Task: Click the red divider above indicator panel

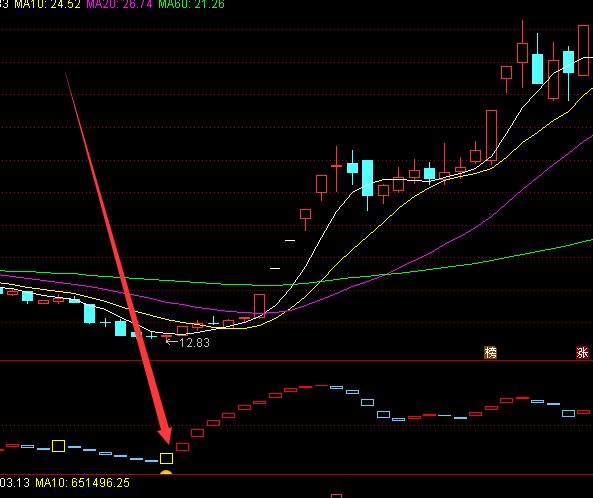Action: (296, 361)
